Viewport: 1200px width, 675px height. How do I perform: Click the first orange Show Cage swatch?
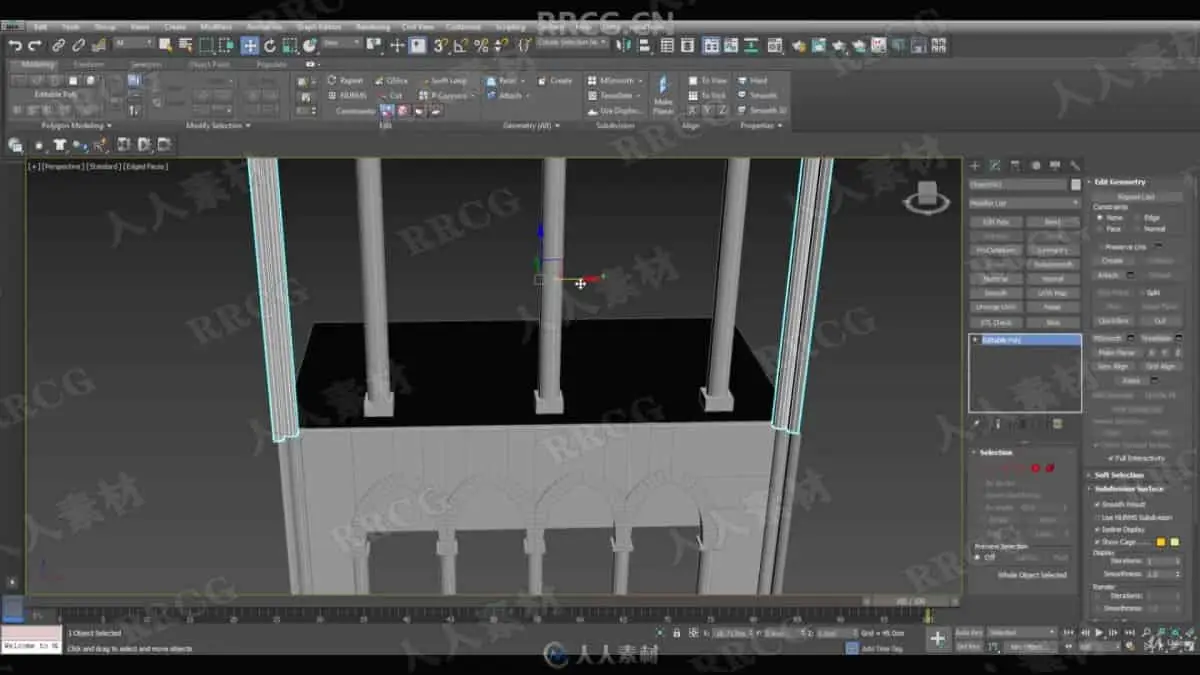point(1161,541)
